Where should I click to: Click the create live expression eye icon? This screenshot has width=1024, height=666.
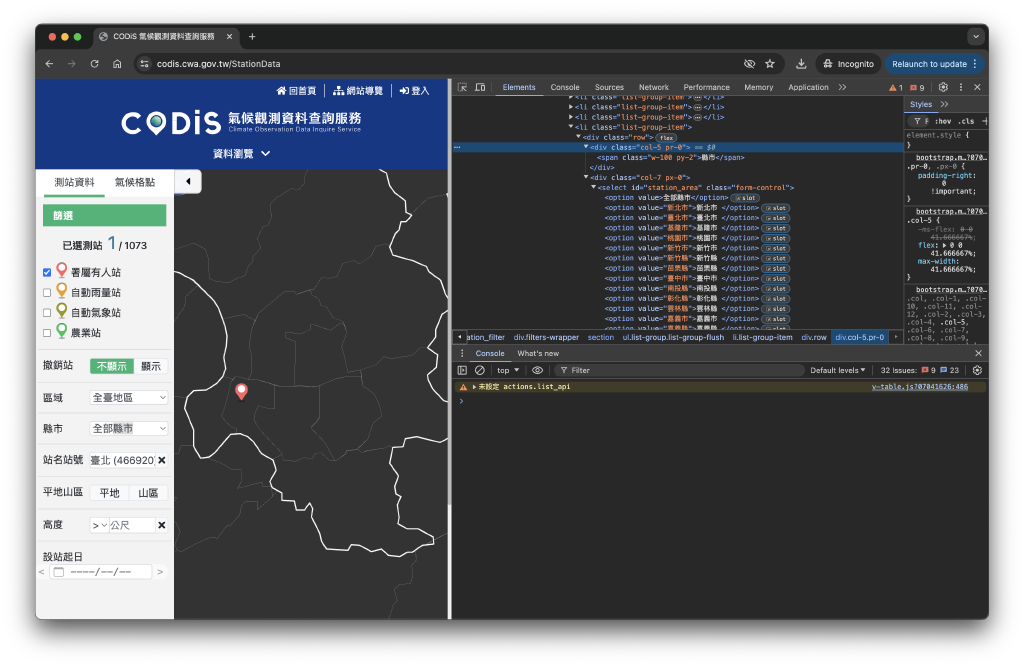tap(538, 370)
